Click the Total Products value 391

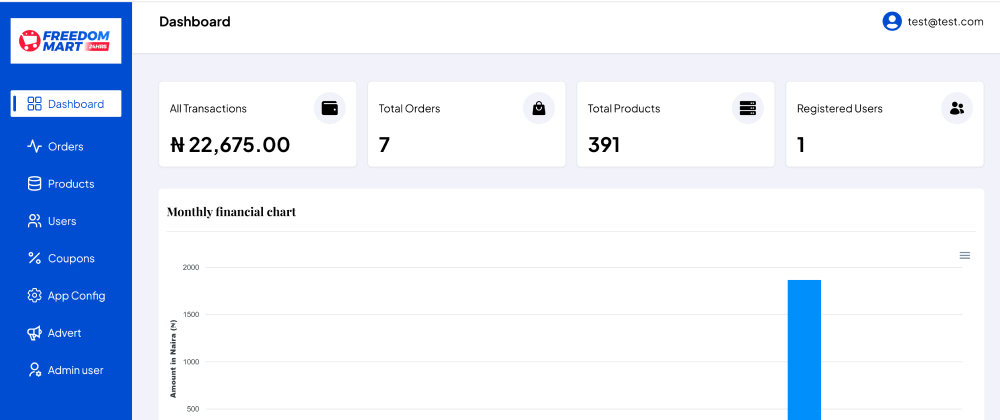coord(604,145)
